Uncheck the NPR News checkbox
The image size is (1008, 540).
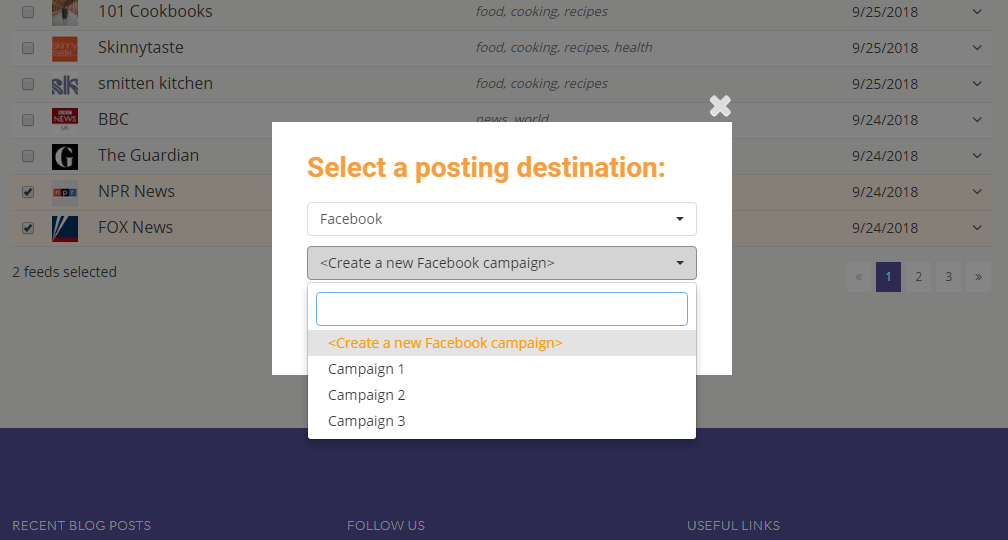(x=28, y=192)
